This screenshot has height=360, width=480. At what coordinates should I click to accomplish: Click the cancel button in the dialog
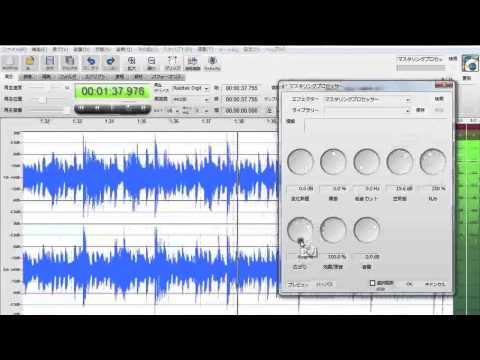[x=435, y=284]
